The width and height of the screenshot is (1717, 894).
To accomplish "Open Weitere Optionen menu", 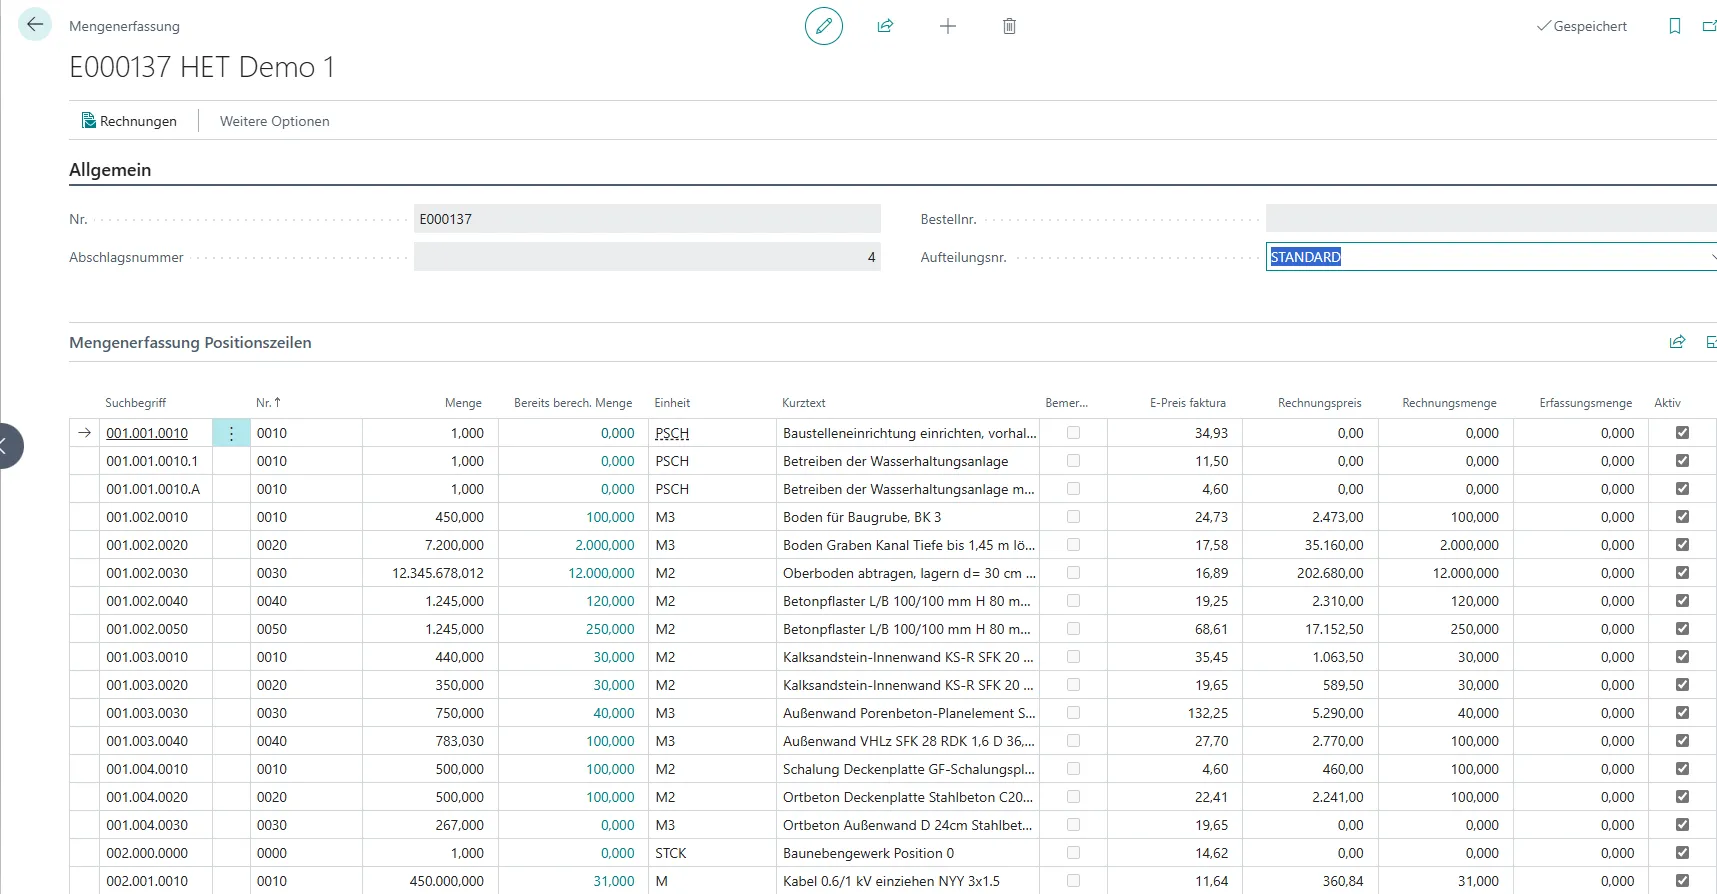I will 274,121.
